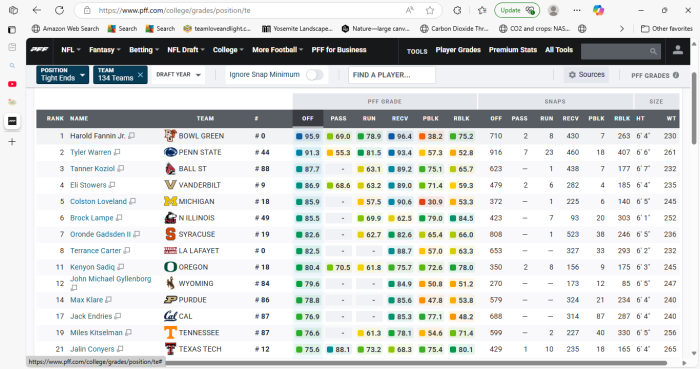Image resolution: width=700 pixels, height=369 pixels.
Task: Expand the NFL Draft menu
Action: [x=186, y=50]
